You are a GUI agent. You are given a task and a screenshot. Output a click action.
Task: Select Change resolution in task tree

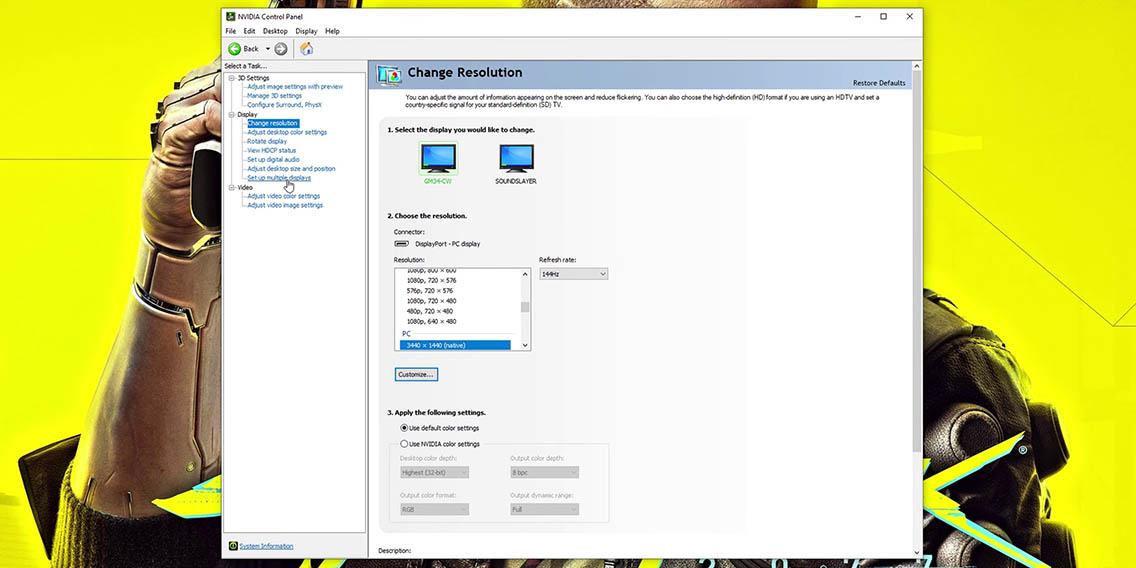point(272,123)
